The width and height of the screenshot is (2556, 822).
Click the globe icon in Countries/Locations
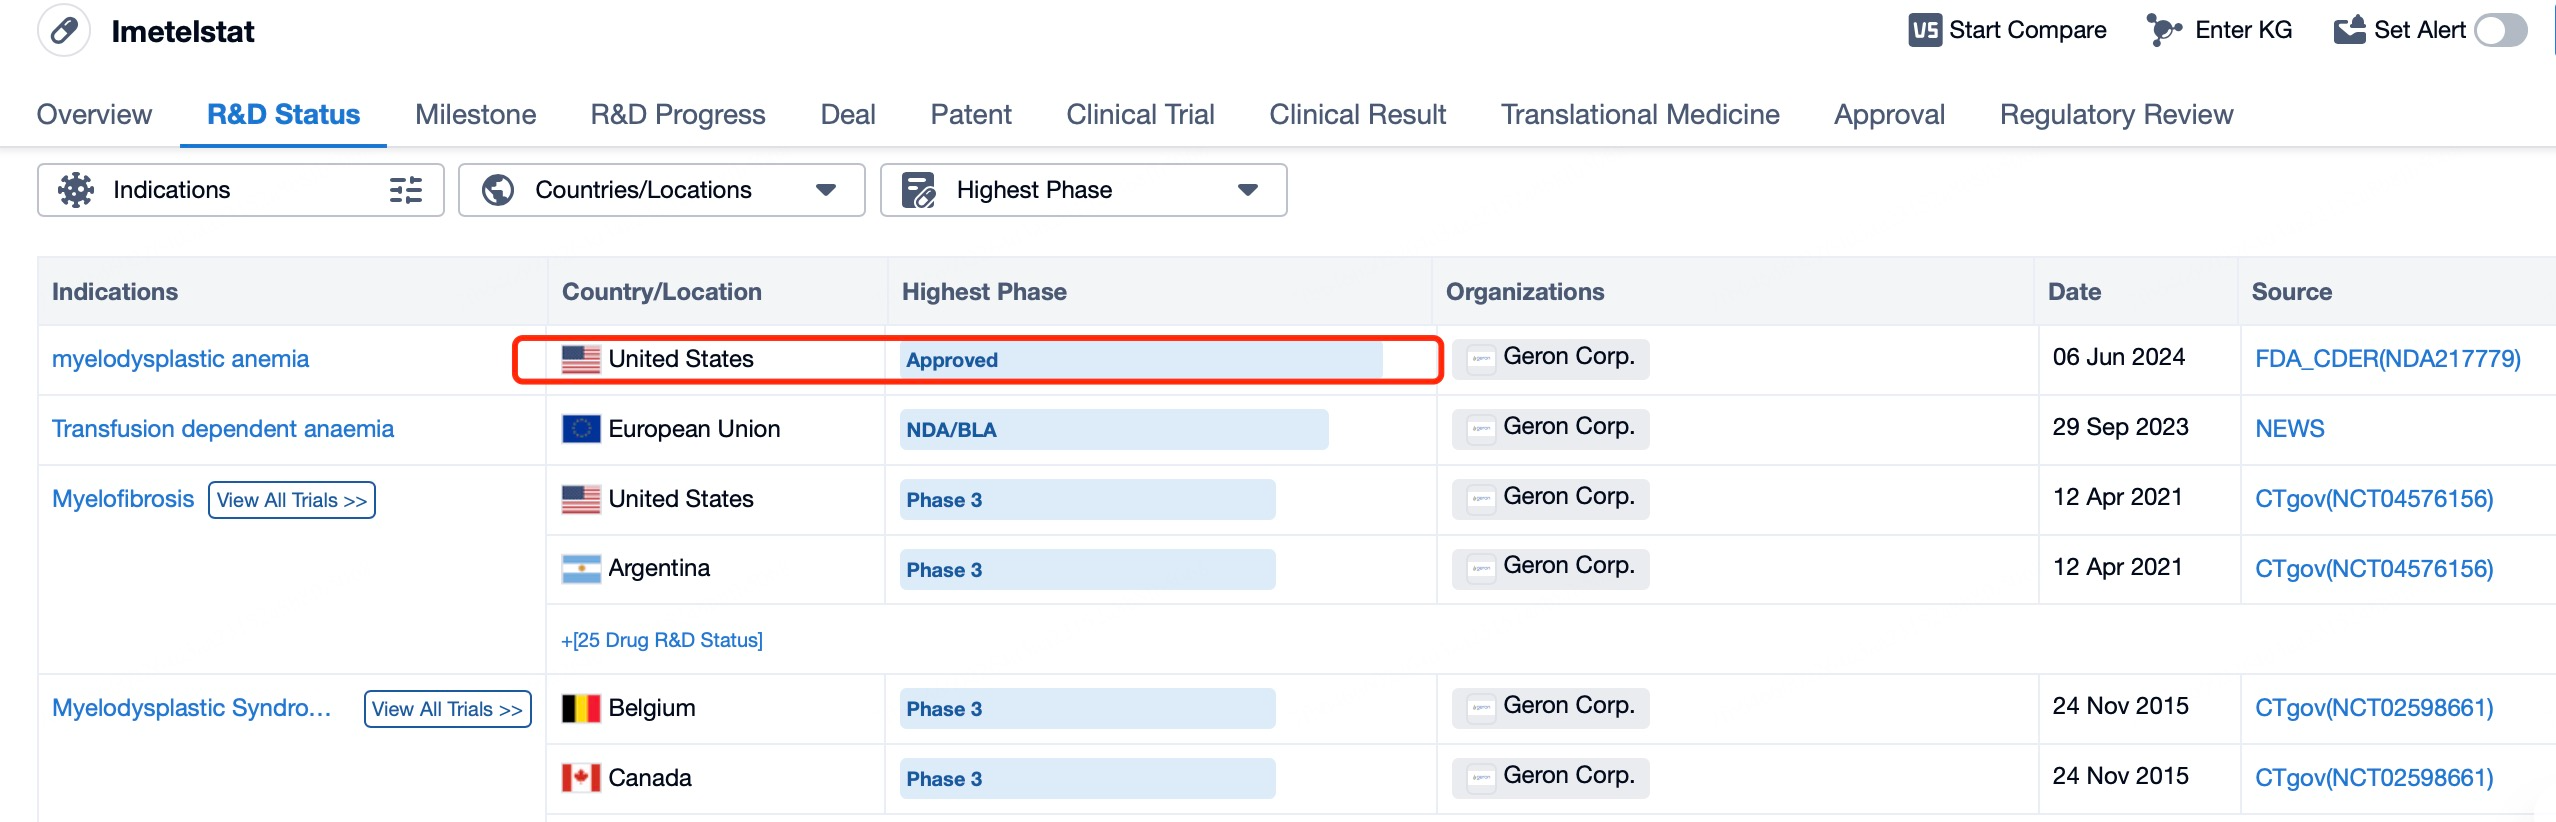coord(498,190)
